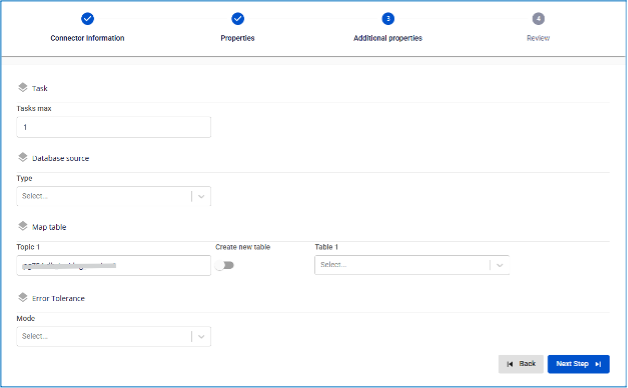Jump to Review step label

click(538, 38)
